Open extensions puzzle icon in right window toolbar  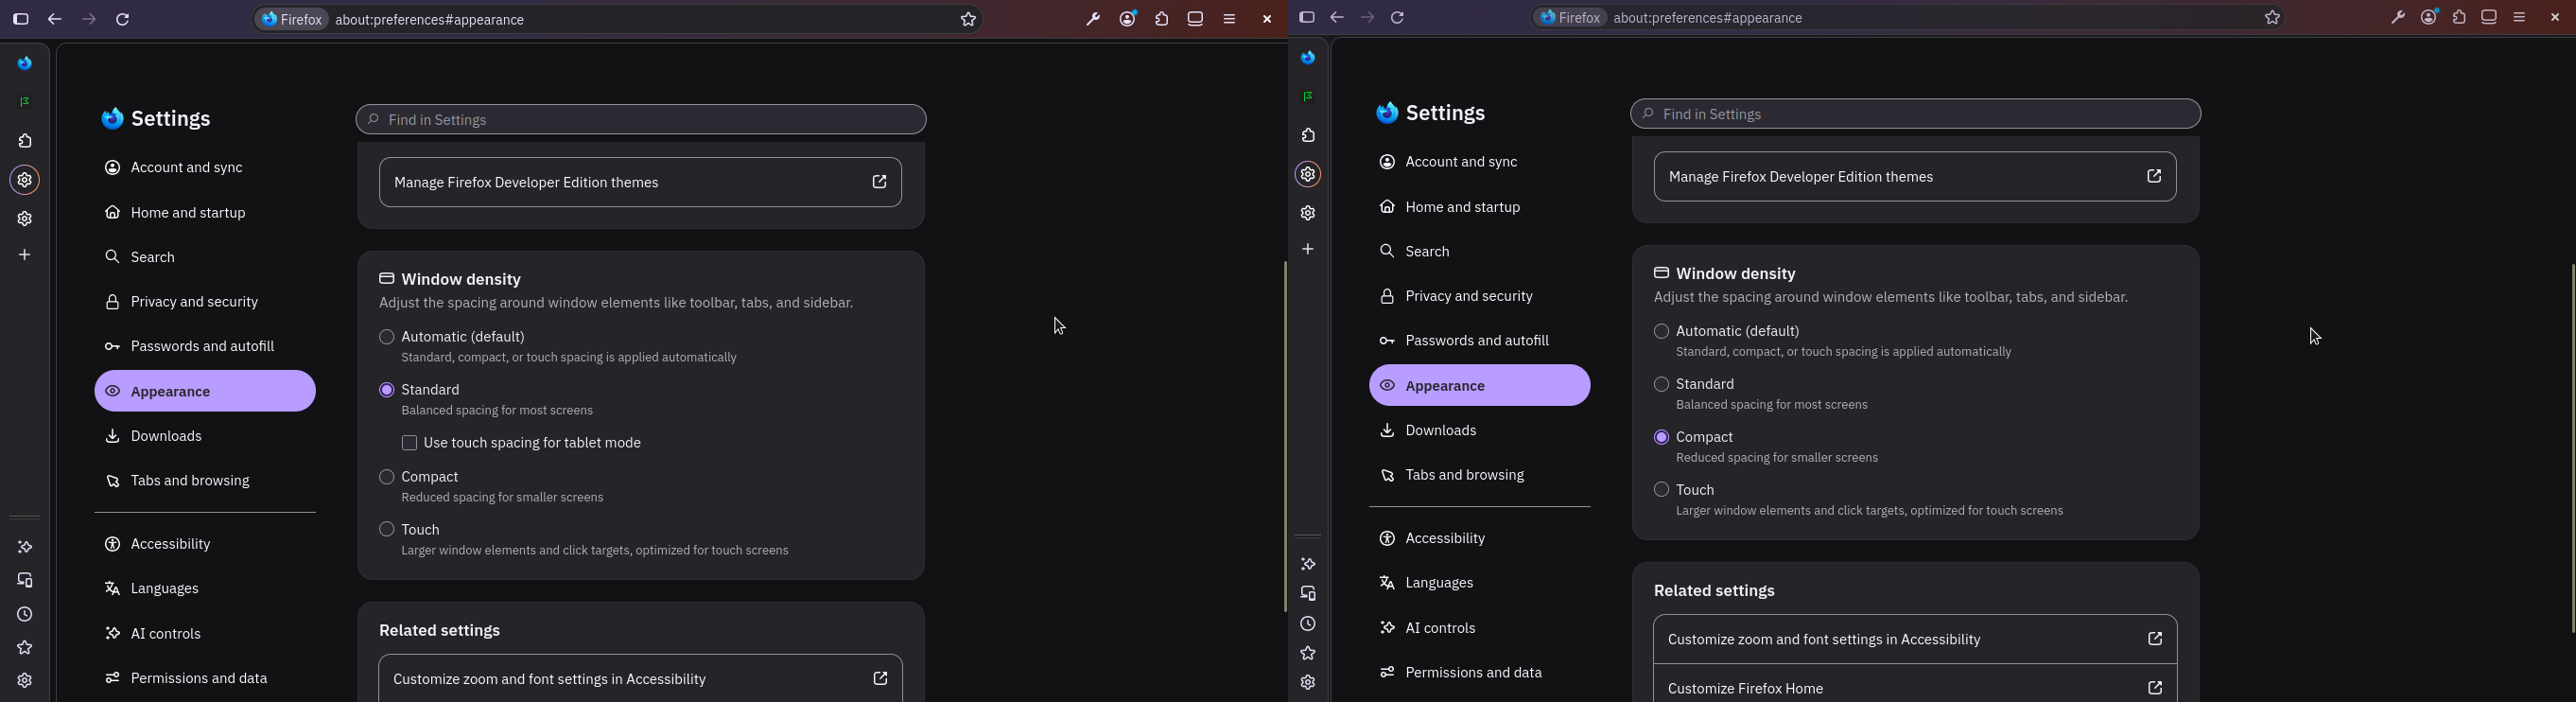[x=2460, y=18]
